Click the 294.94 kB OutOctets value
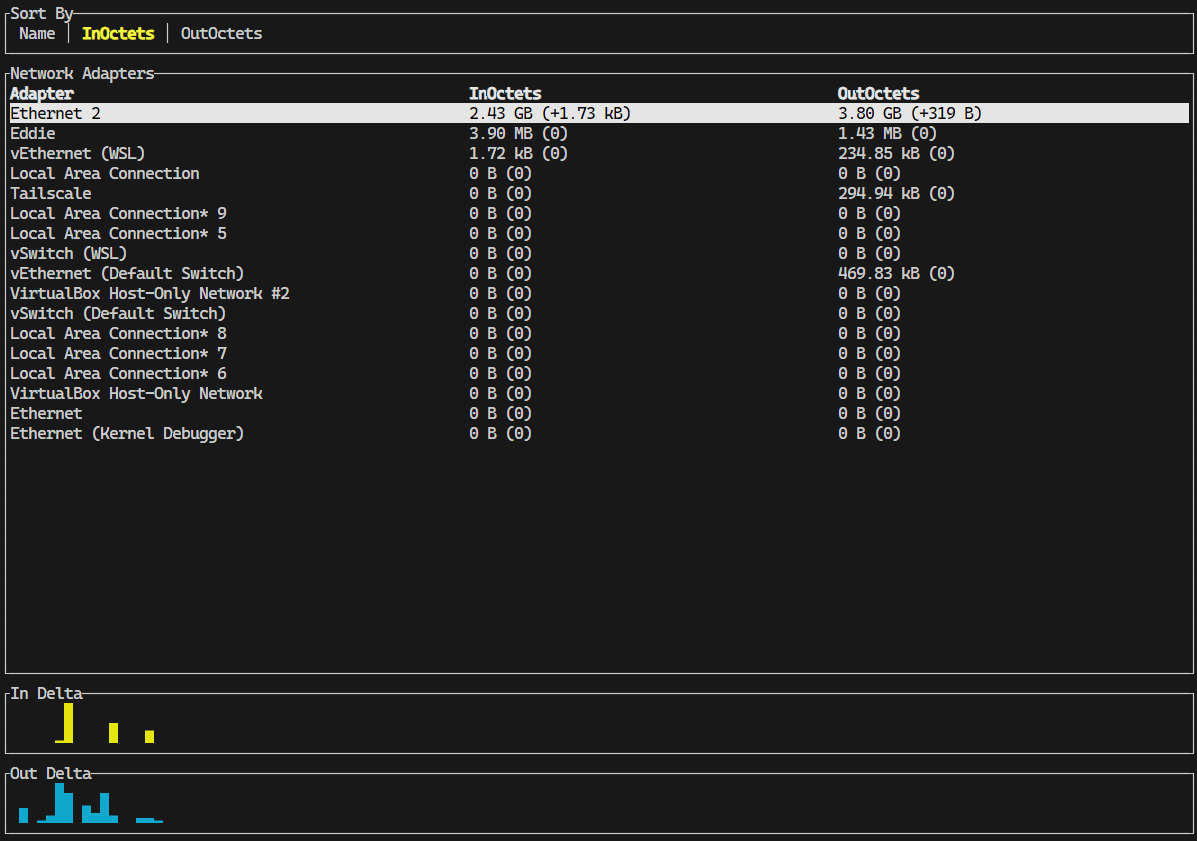The width and height of the screenshot is (1197, 841). 896,193
